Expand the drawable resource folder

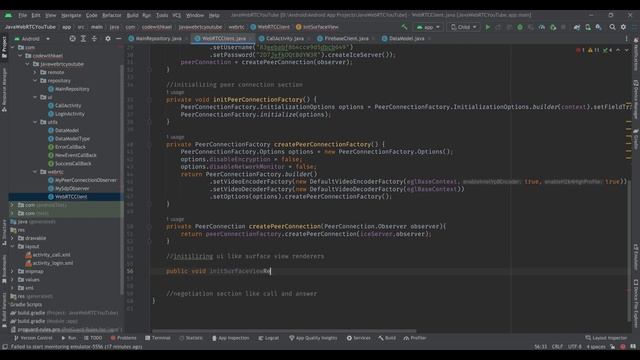pyautogui.click(x=12, y=238)
